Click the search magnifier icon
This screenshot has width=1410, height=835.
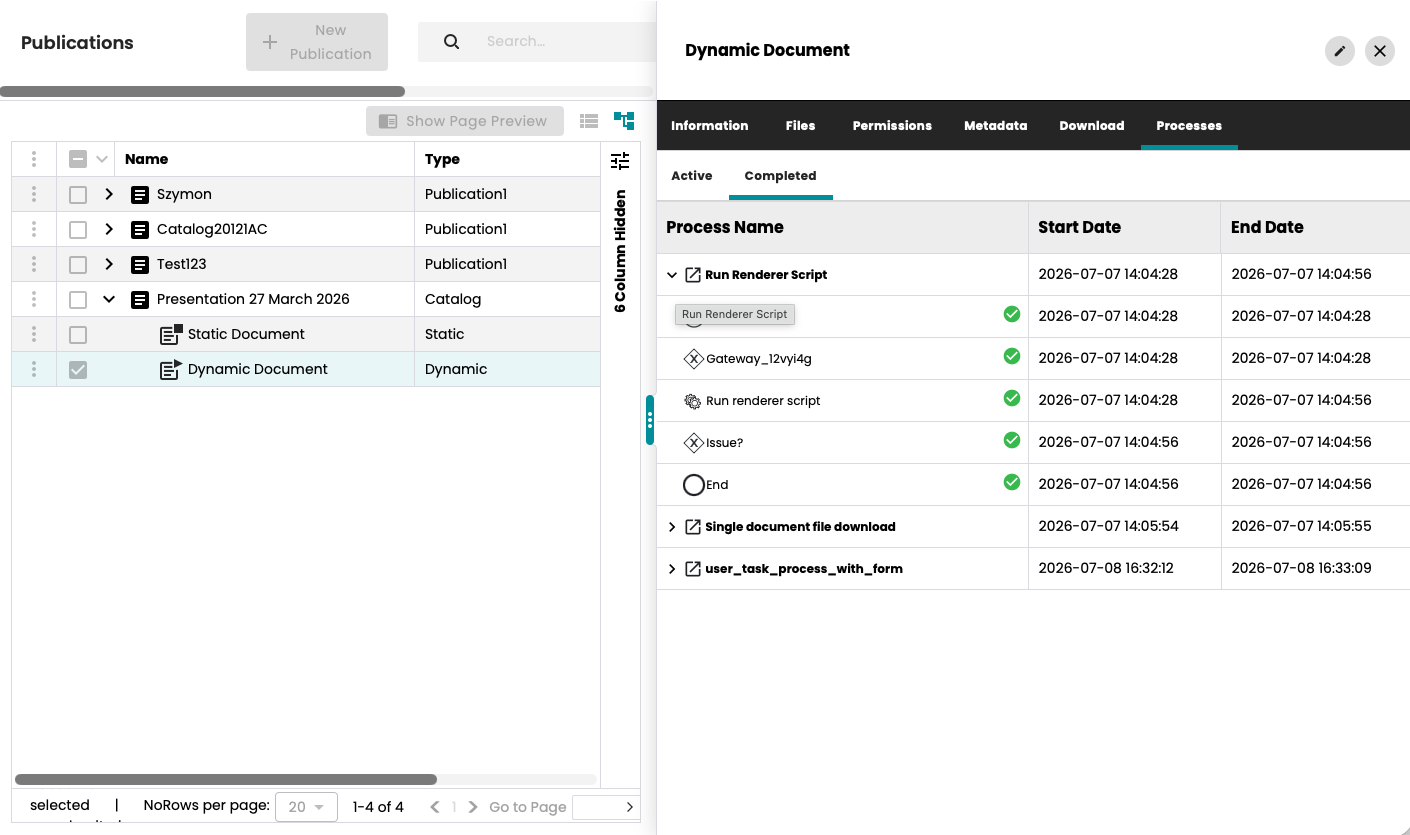pyautogui.click(x=452, y=42)
